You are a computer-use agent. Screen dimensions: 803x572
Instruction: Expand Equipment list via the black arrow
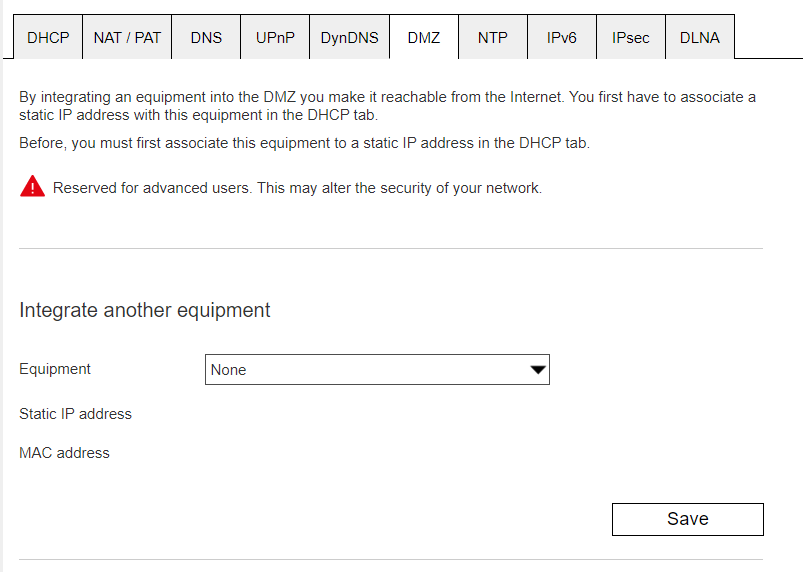[538, 370]
